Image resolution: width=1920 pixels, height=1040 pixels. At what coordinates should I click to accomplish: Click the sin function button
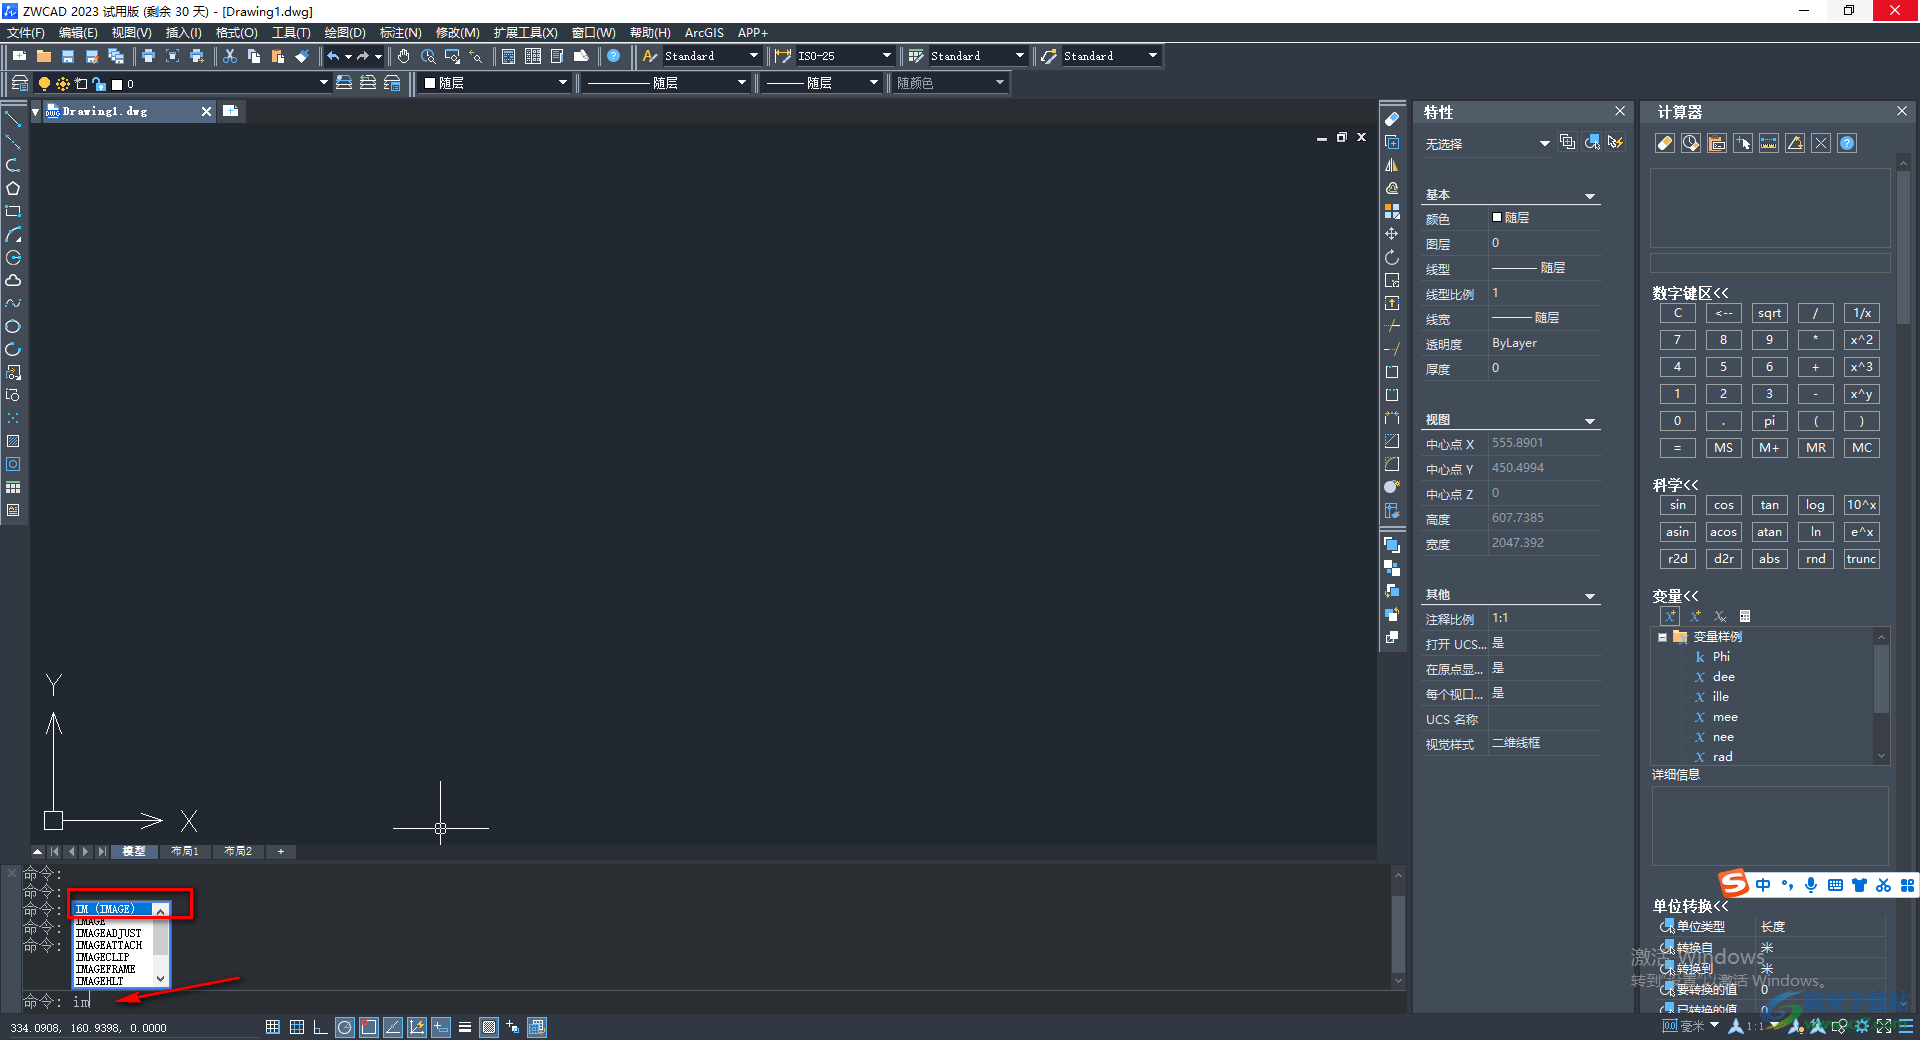coord(1677,505)
